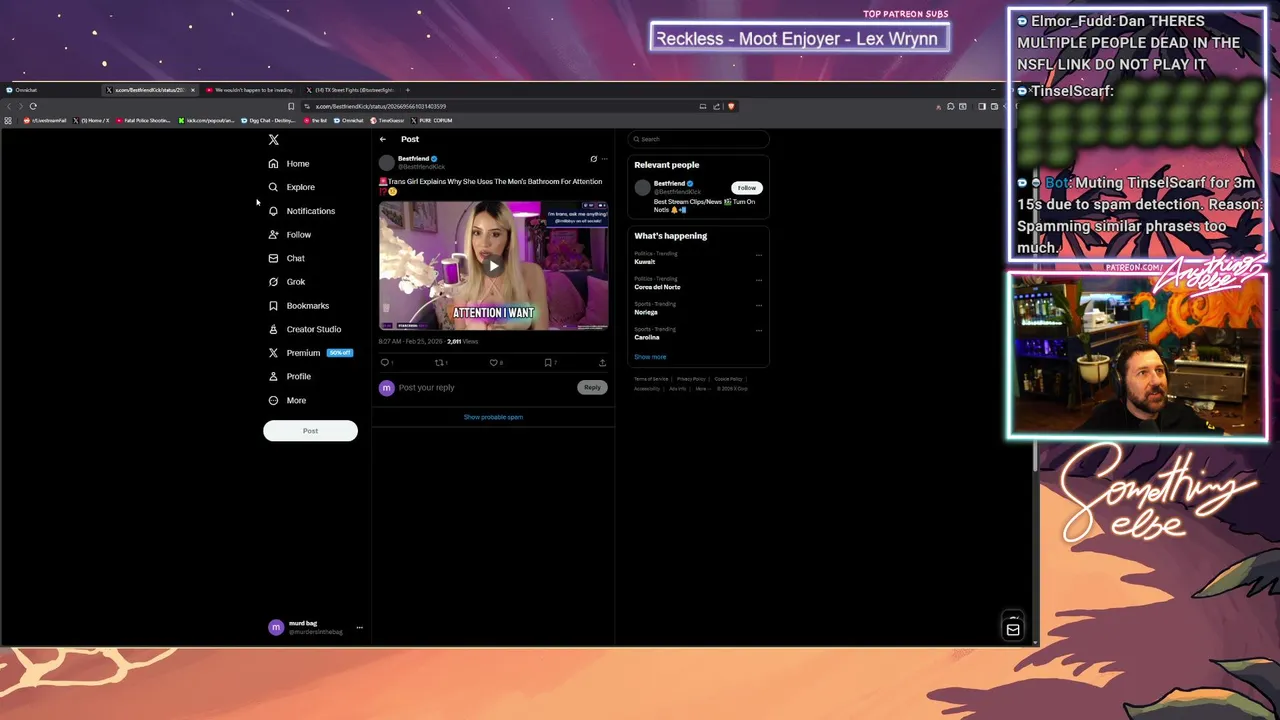Image resolution: width=1280 pixels, height=720 pixels.
Task: Open a new browser tab with plus
Action: tap(408, 90)
